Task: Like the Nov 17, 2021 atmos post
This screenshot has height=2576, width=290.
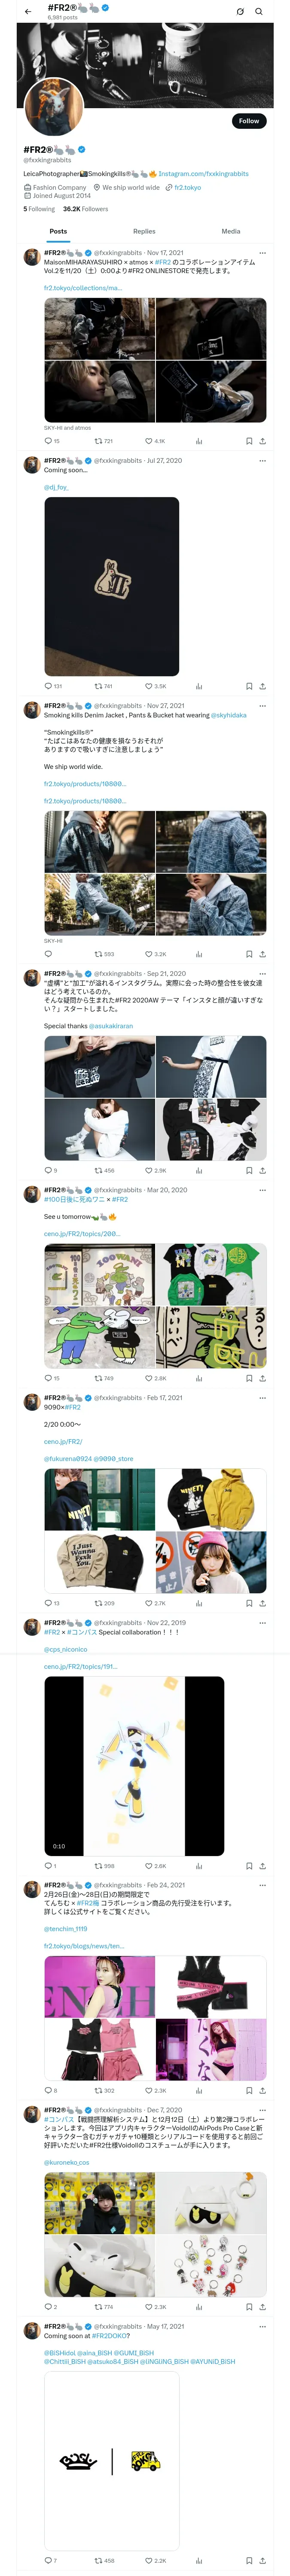Action: pyautogui.click(x=149, y=441)
